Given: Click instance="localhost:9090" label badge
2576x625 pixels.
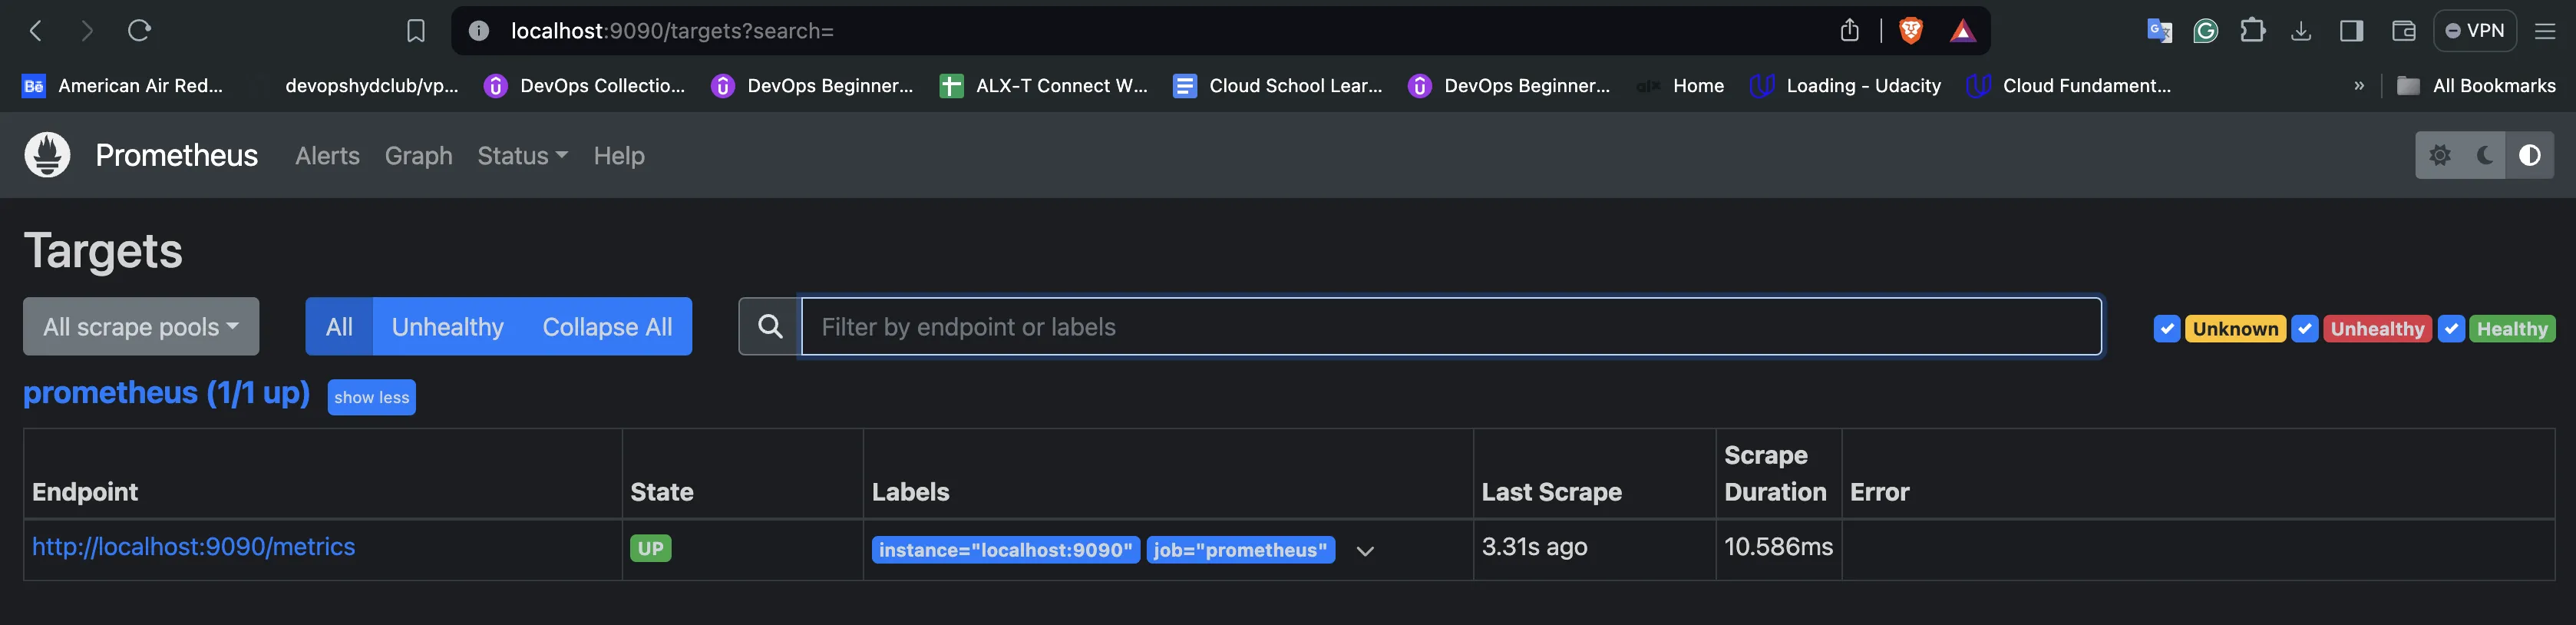Looking at the screenshot, I should [x=1005, y=550].
